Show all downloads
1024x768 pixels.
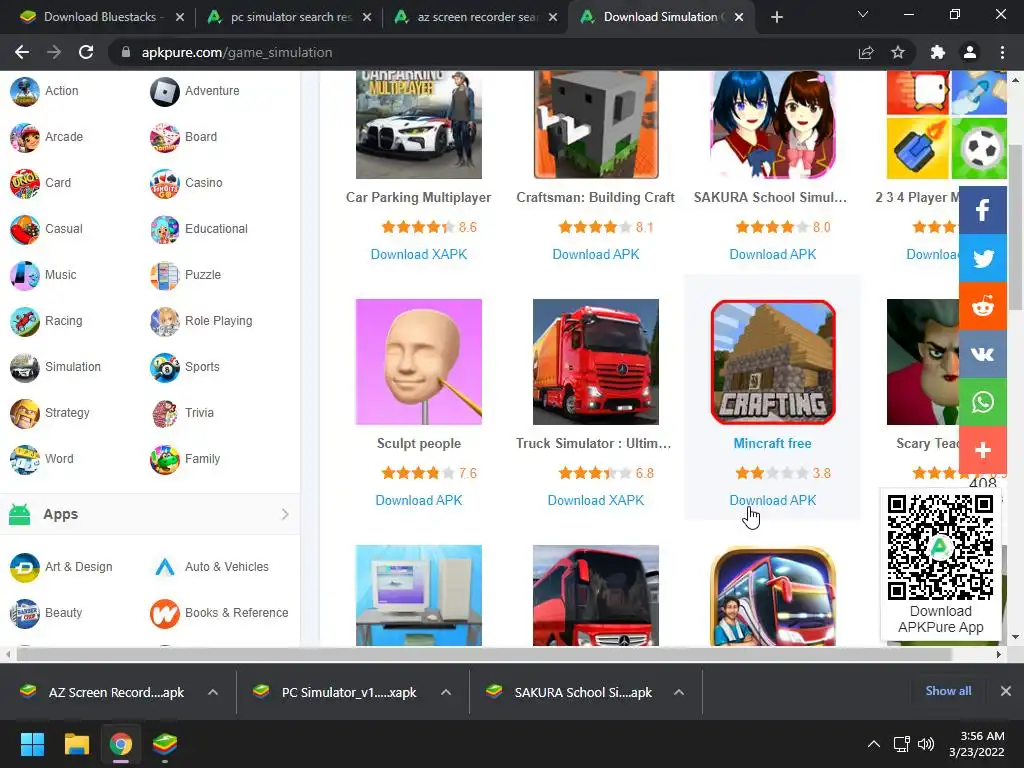(x=948, y=691)
